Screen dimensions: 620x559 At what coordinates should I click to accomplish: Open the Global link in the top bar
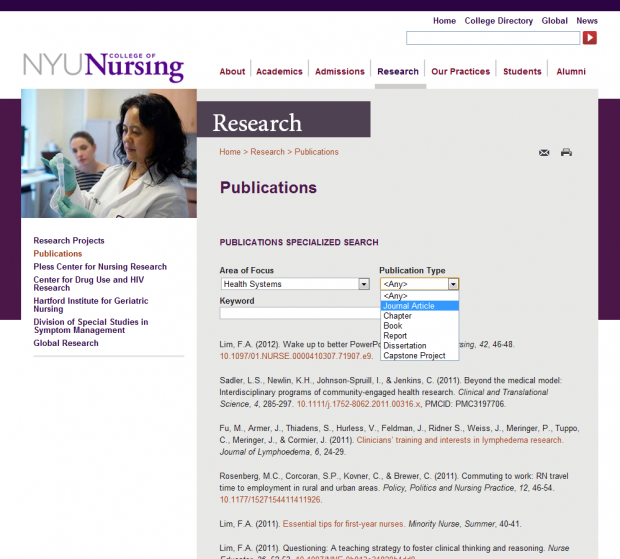point(554,21)
